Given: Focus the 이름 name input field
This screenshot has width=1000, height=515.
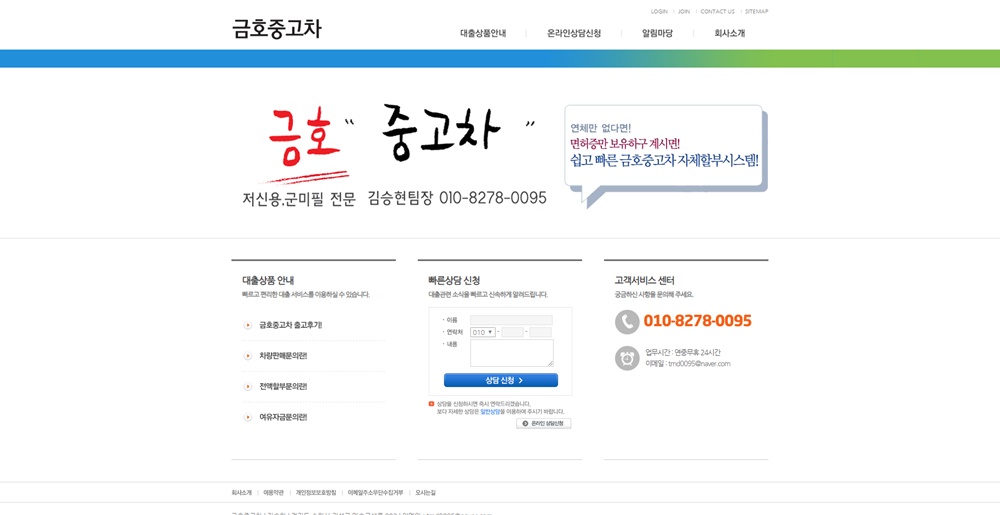Looking at the screenshot, I should (x=511, y=320).
